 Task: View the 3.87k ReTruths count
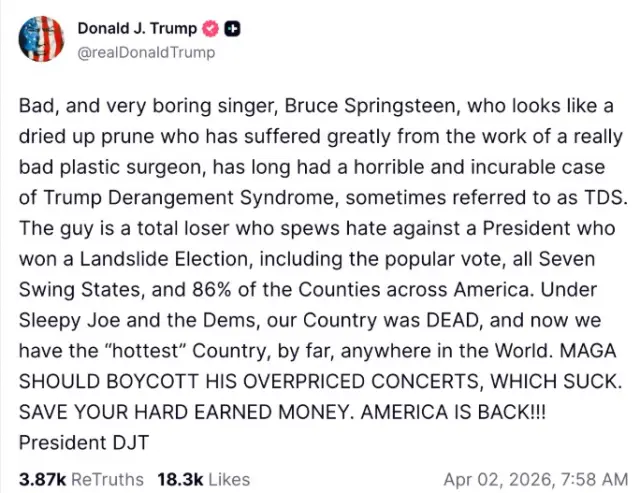pos(80,479)
